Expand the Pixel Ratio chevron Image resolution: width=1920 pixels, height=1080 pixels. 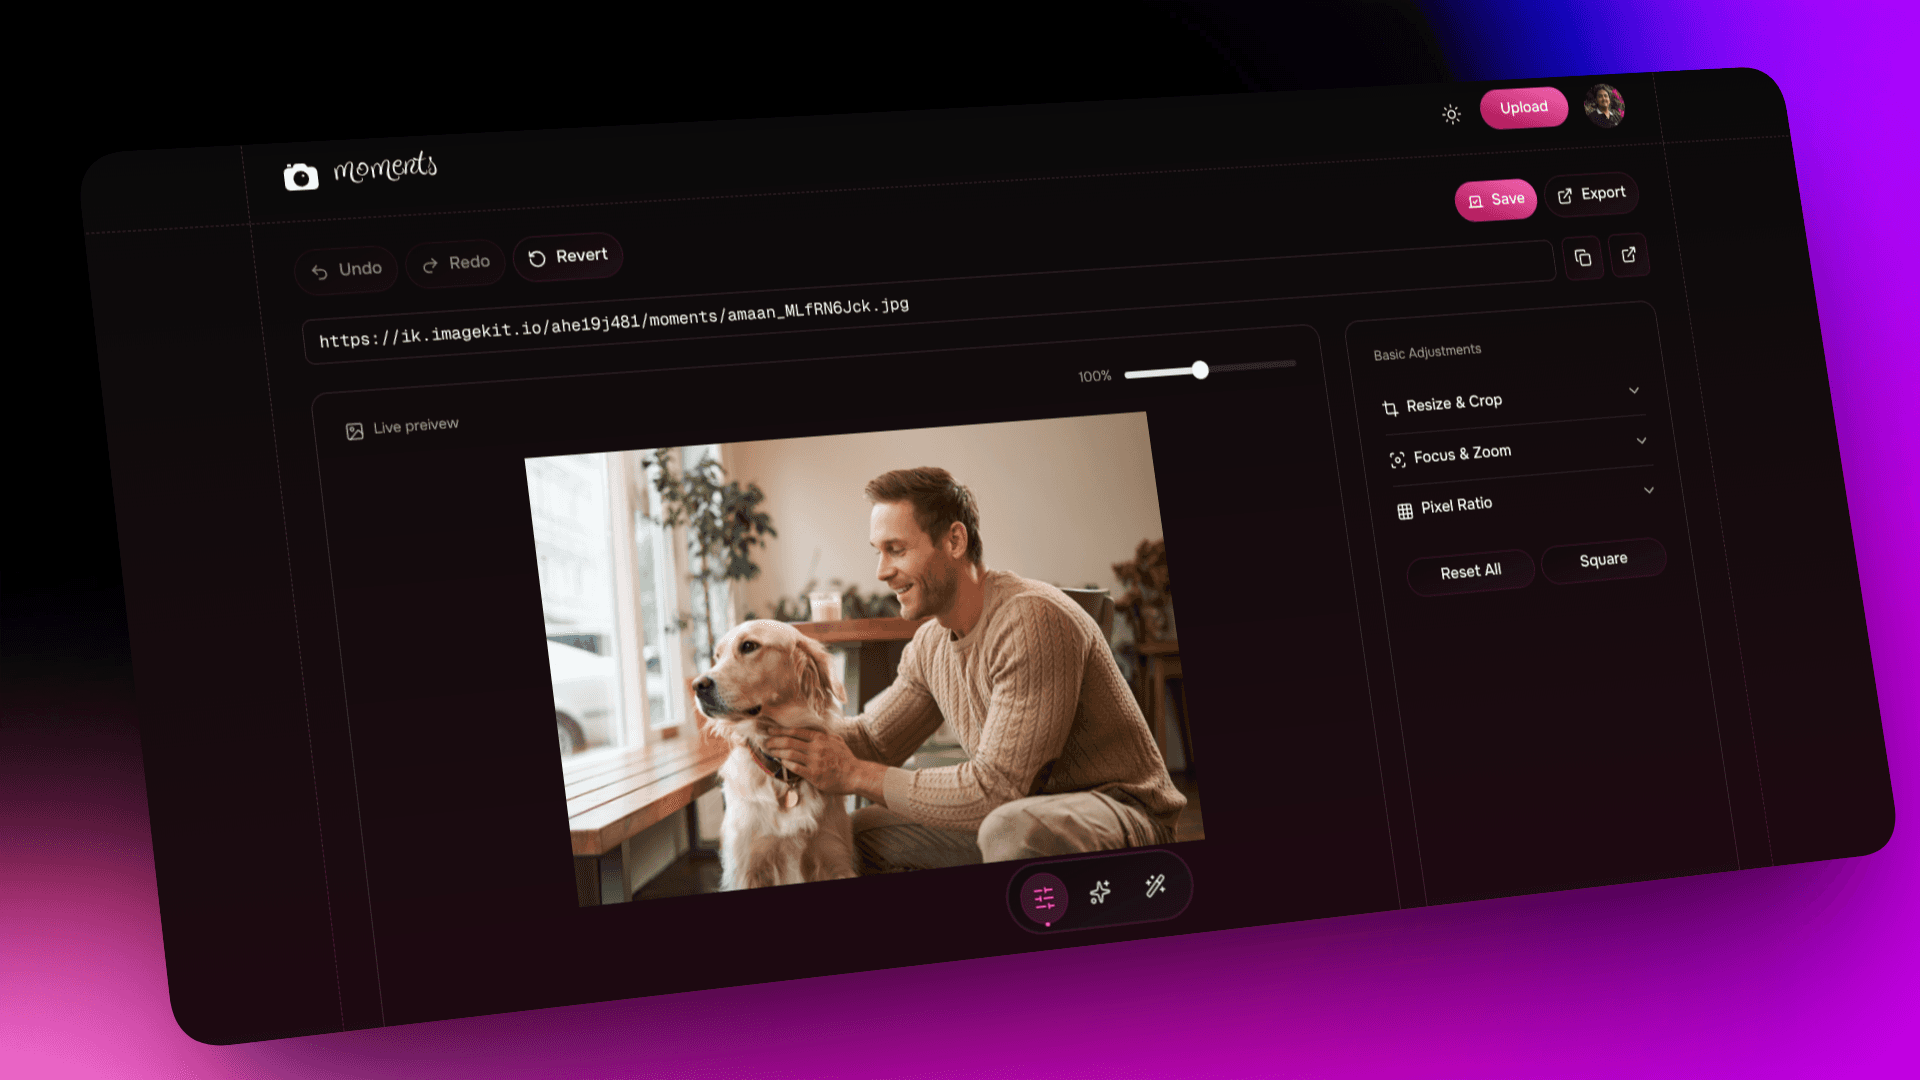[1649, 490]
